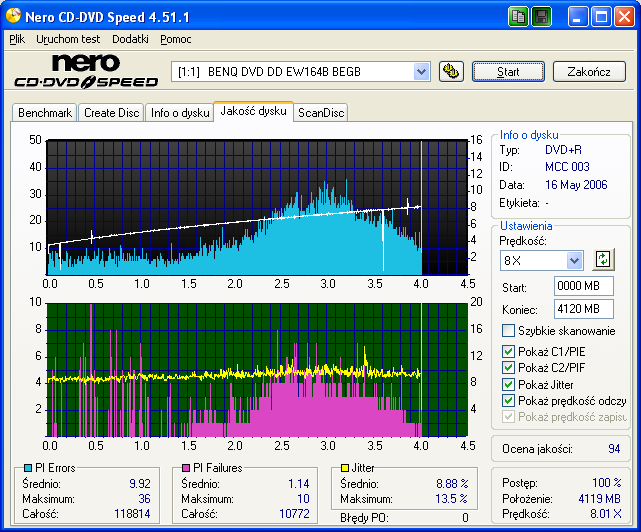Uncheck Pokaż Jitter checkbox
The image size is (641, 532).
[508, 384]
